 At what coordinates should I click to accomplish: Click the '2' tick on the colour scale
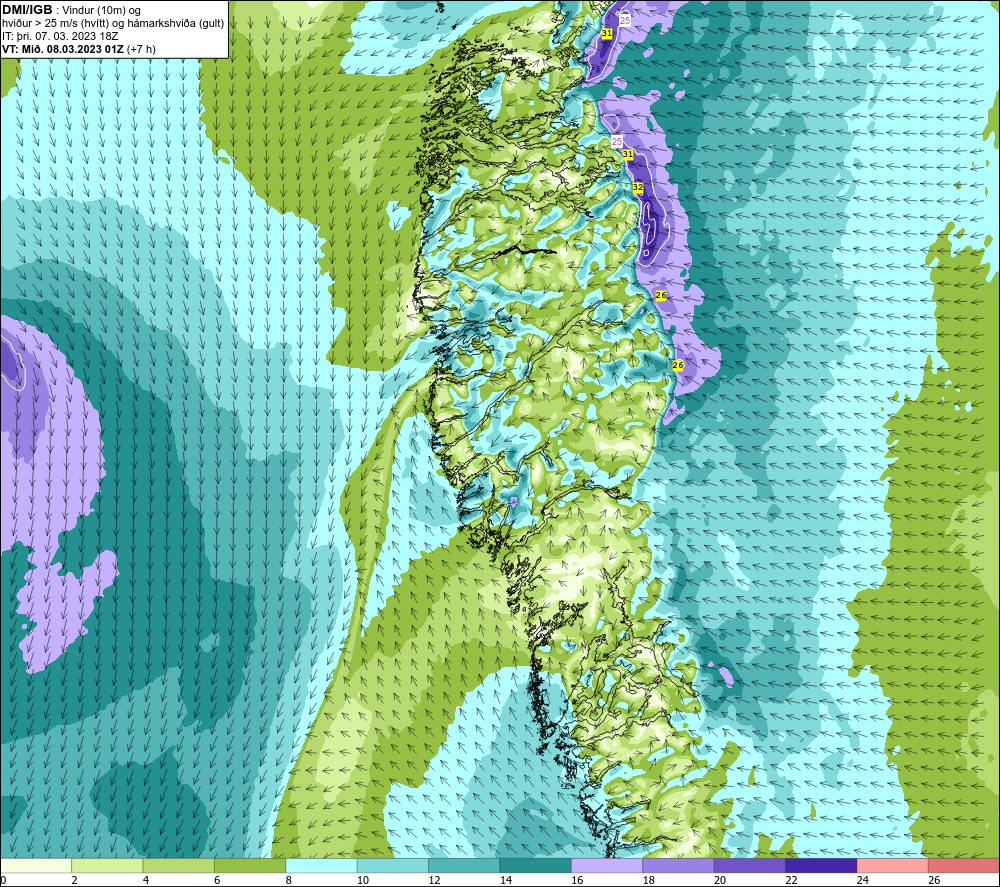click(x=75, y=880)
